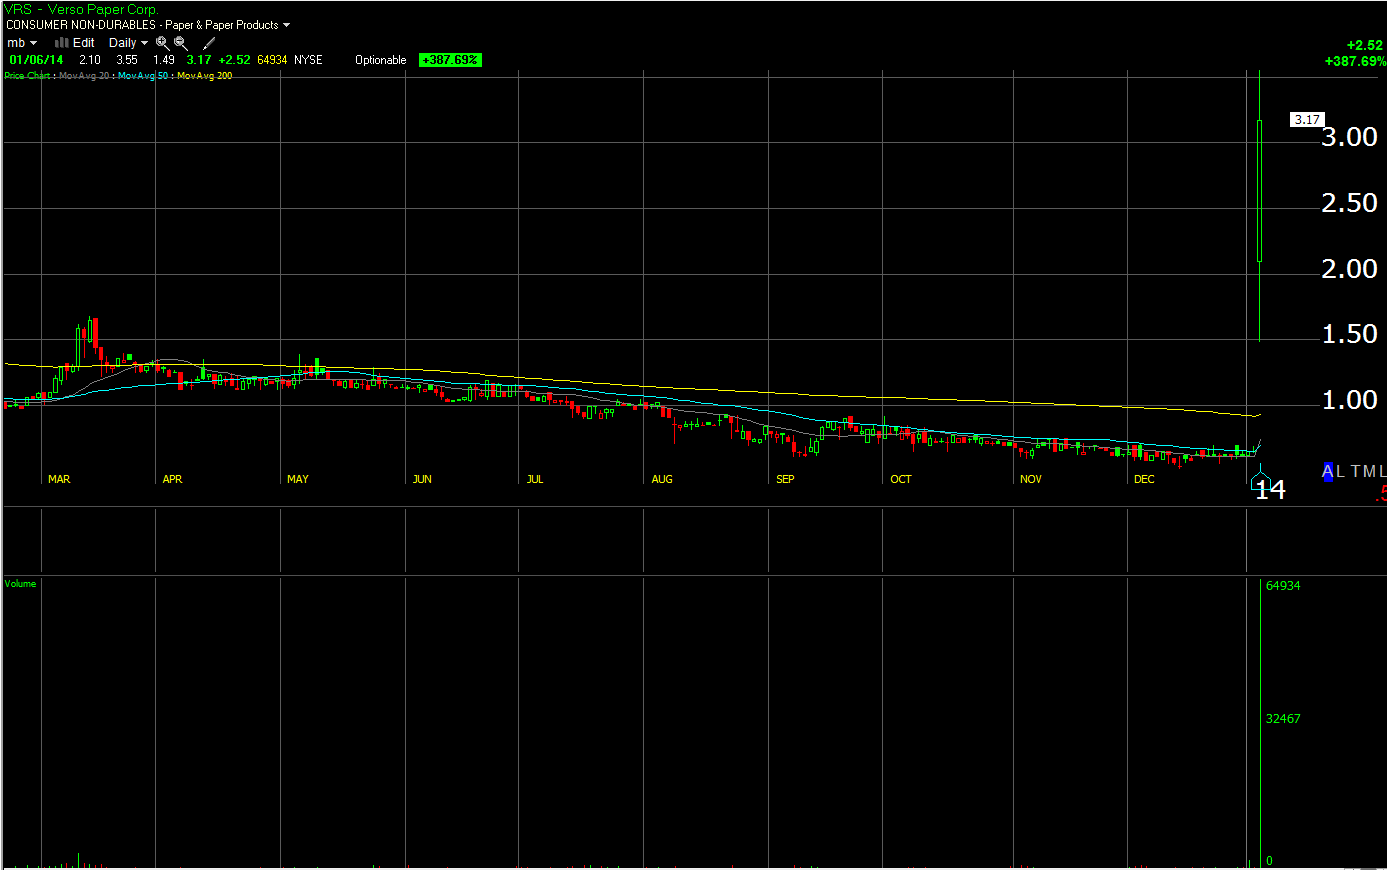Image resolution: width=1387 pixels, height=870 pixels.
Task: Click the highlighted A time span letter
Action: [1328, 471]
